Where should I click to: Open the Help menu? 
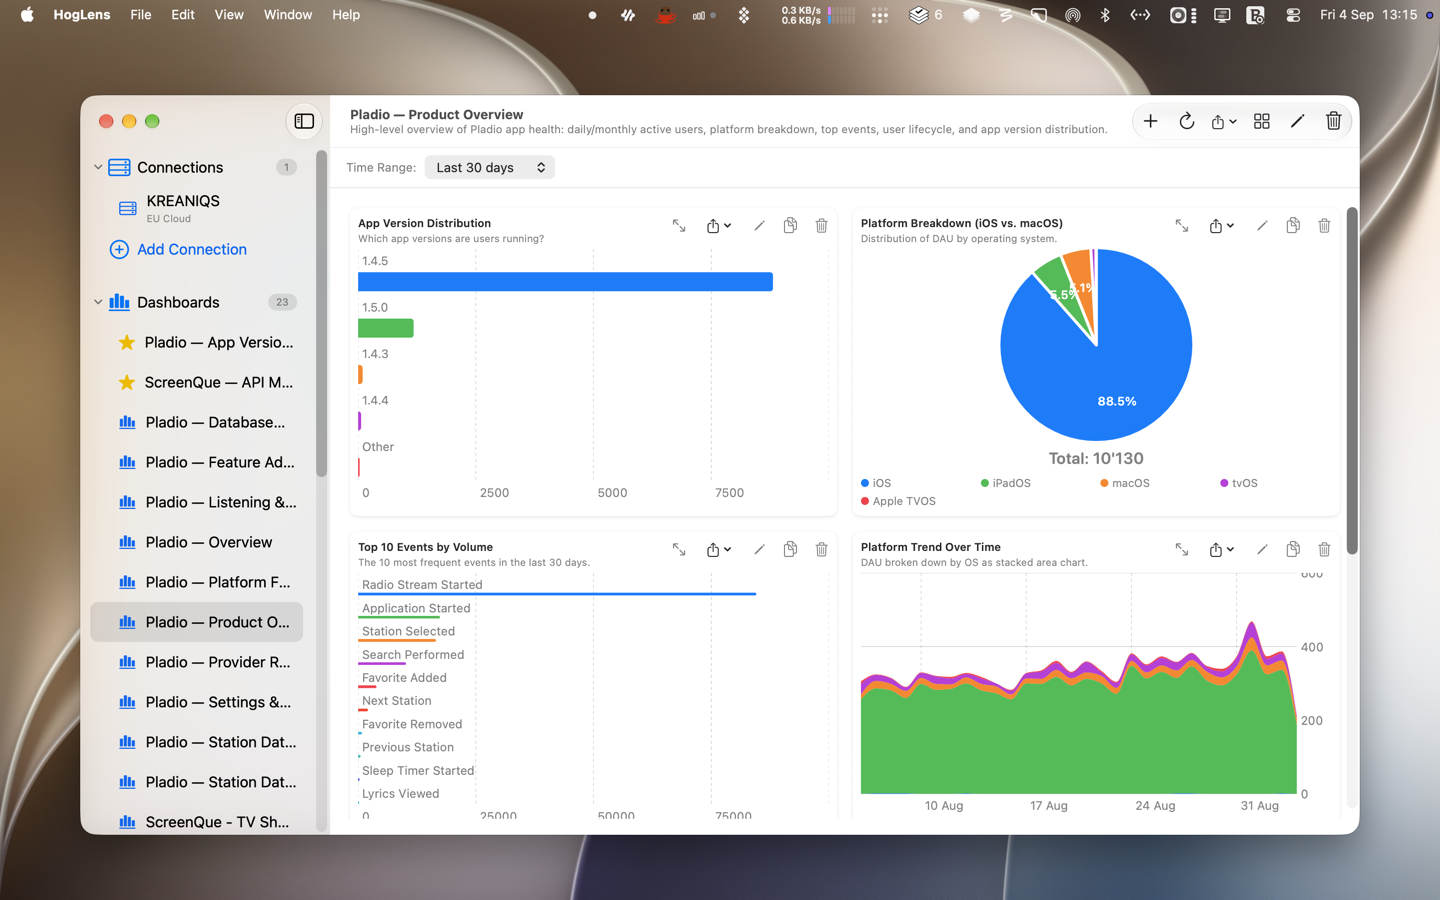tap(346, 15)
